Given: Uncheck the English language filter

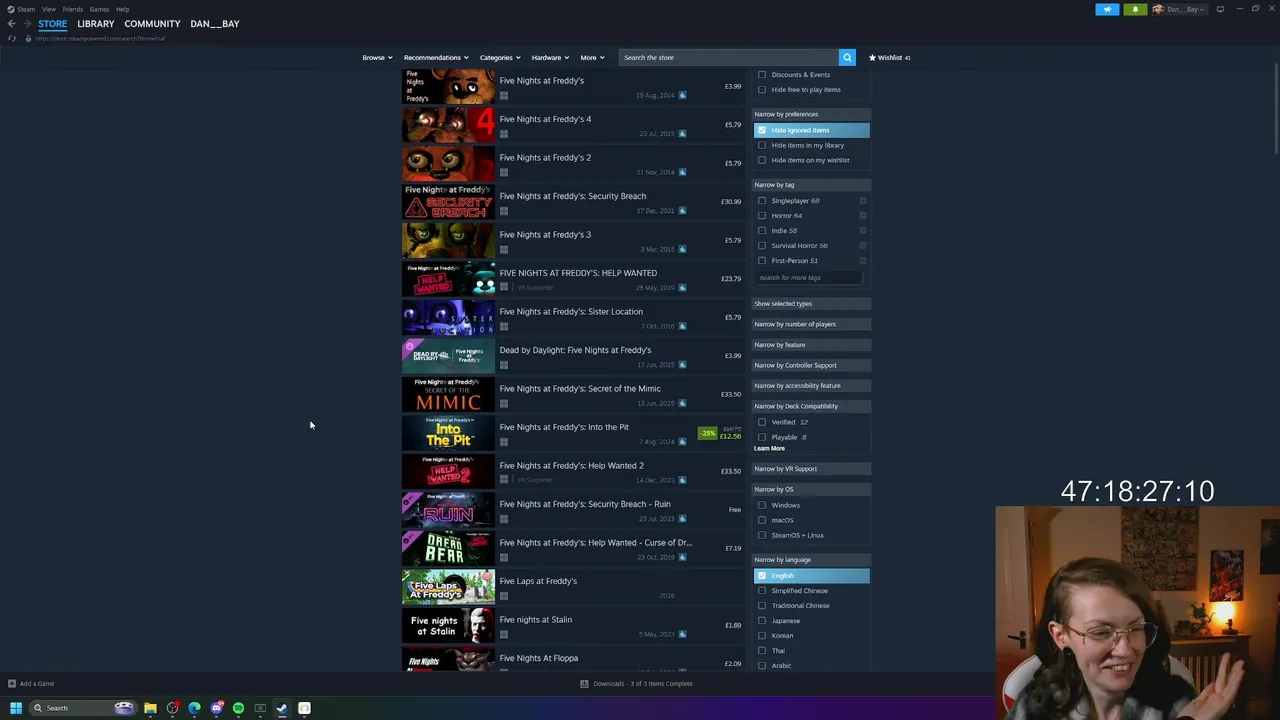Looking at the screenshot, I should (762, 576).
